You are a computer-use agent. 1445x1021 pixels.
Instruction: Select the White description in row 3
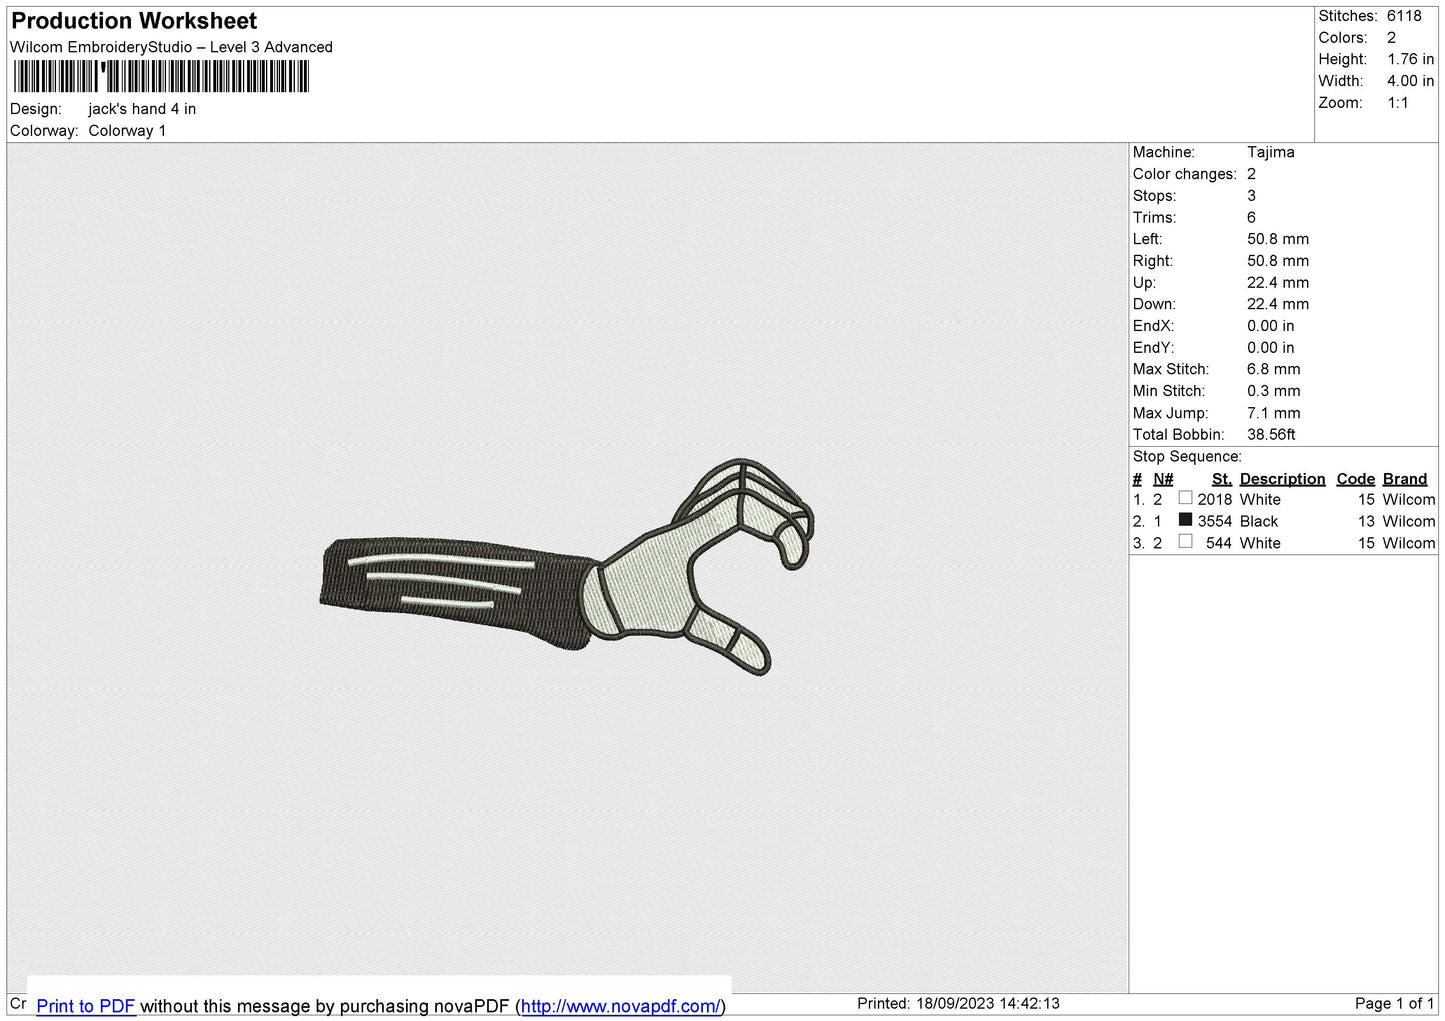click(1260, 543)
